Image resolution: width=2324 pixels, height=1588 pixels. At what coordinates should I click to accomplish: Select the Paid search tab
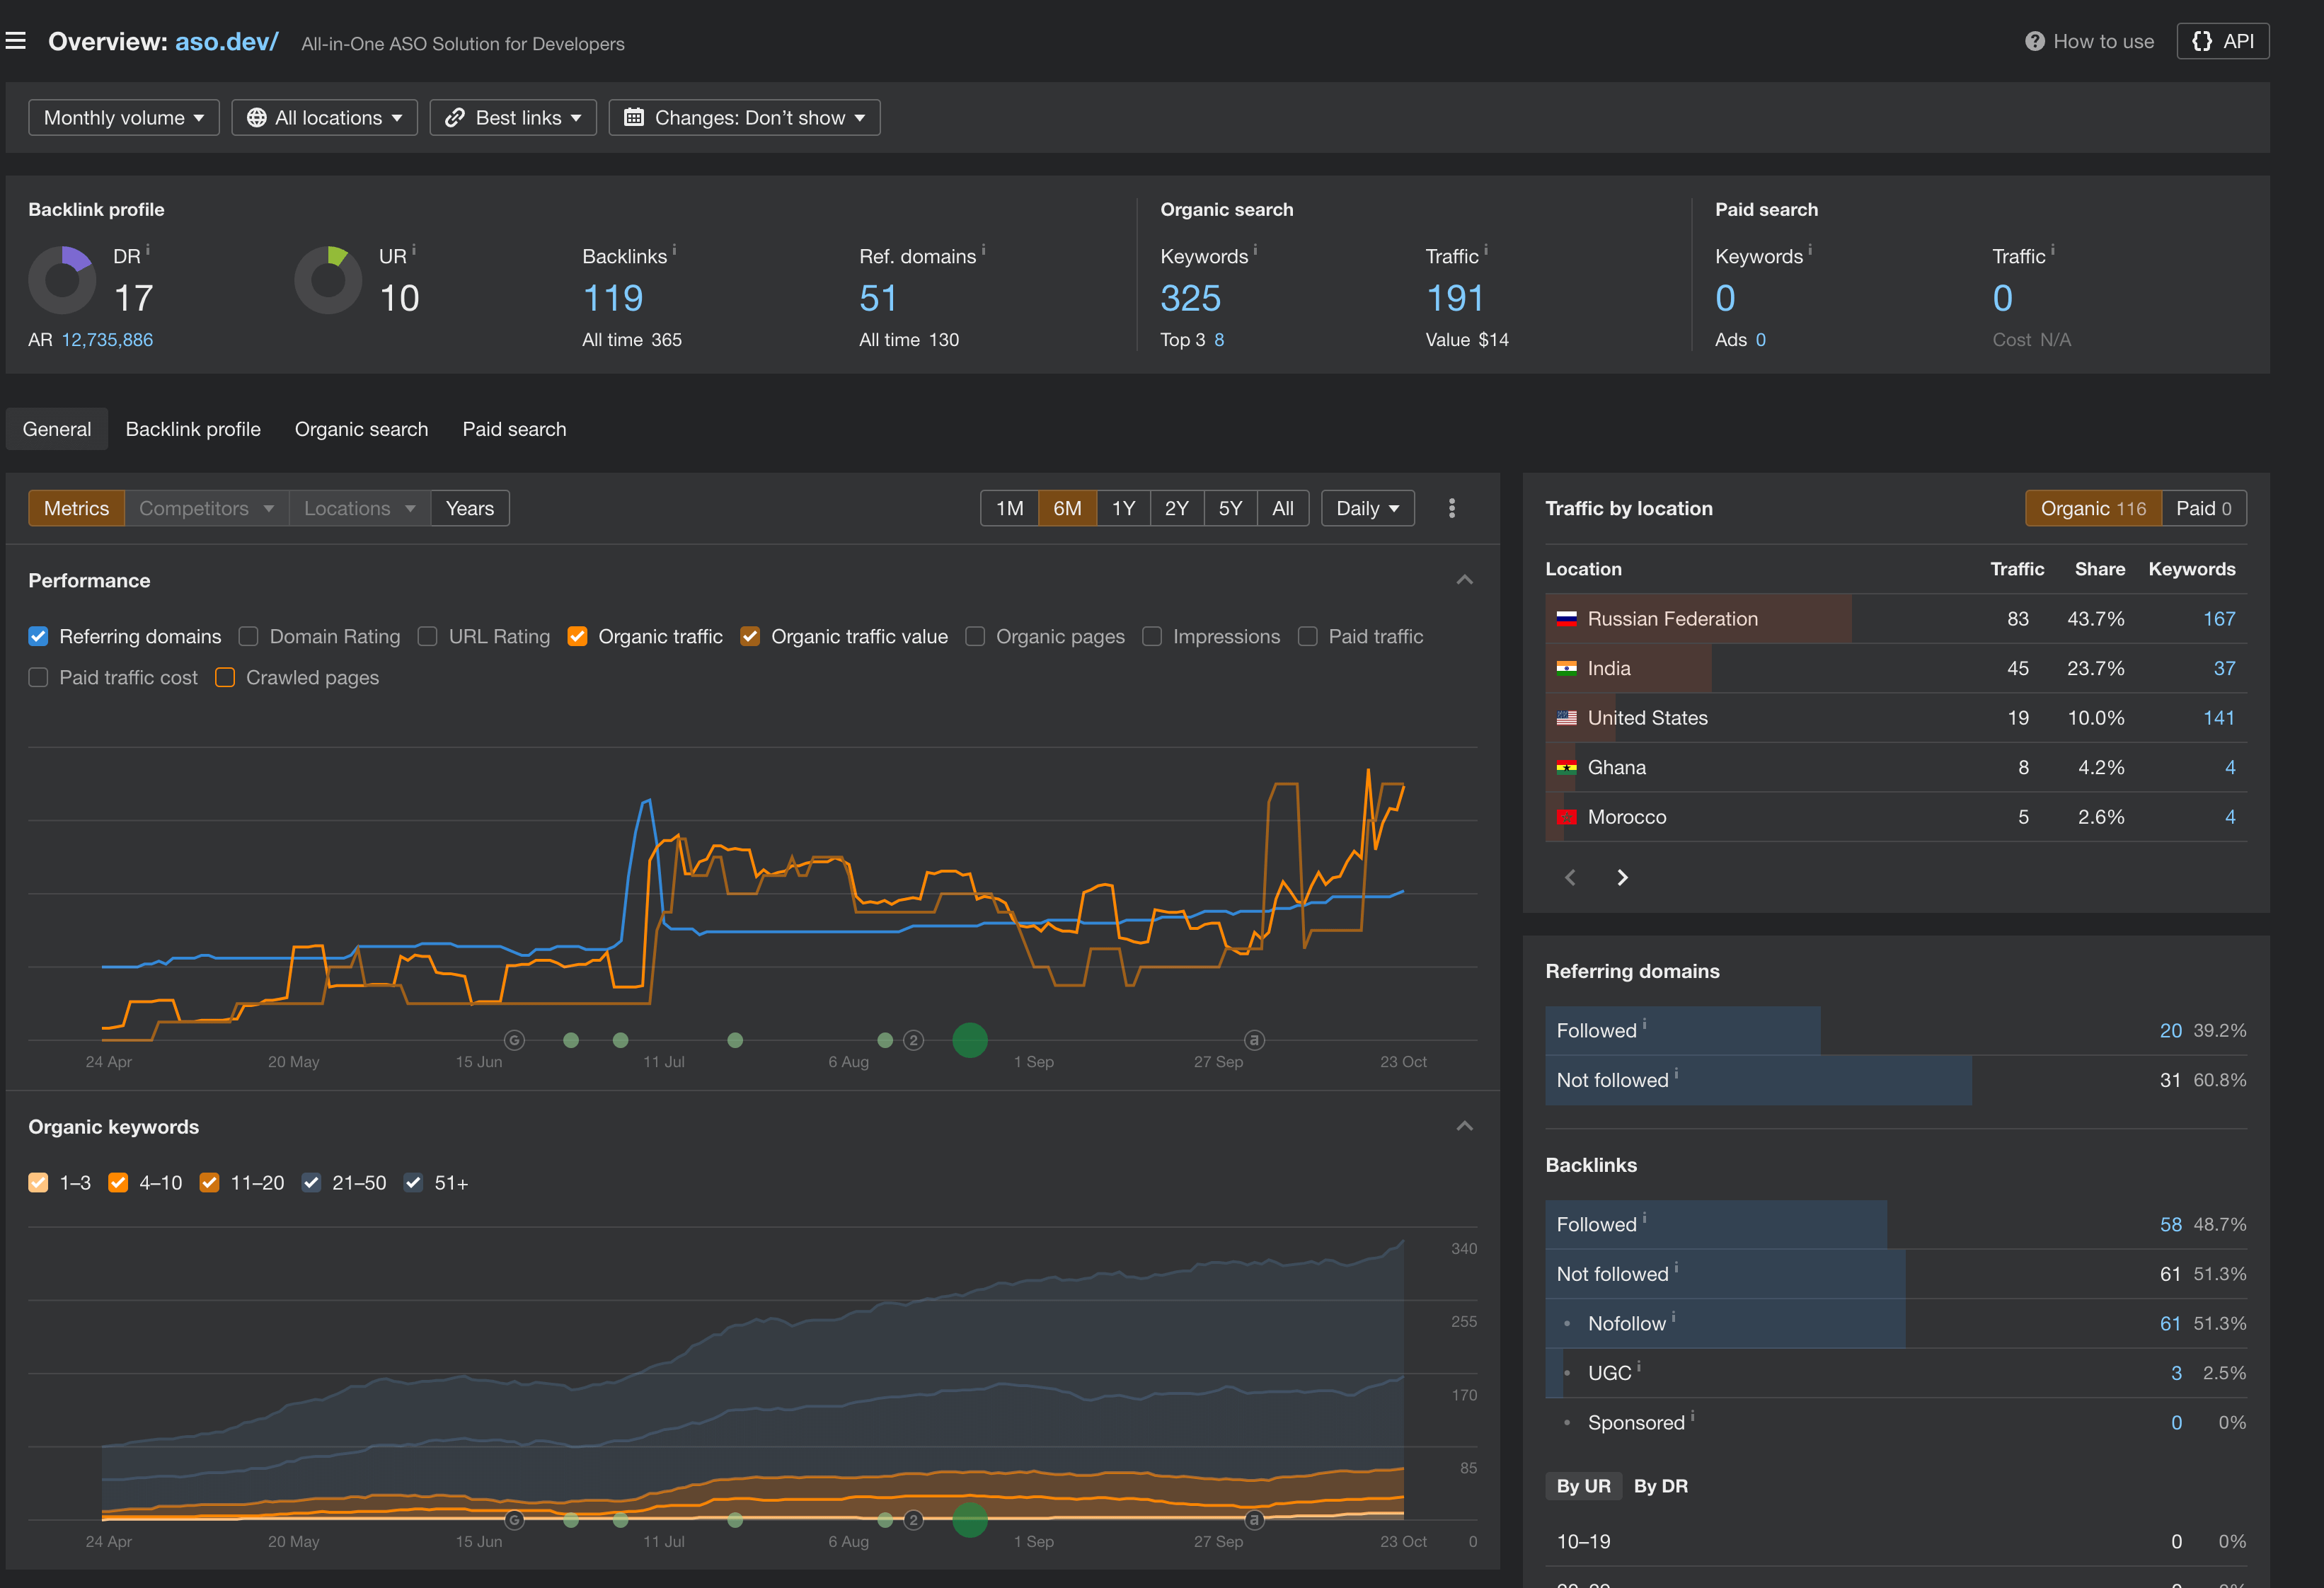click(x=514, y=429)
